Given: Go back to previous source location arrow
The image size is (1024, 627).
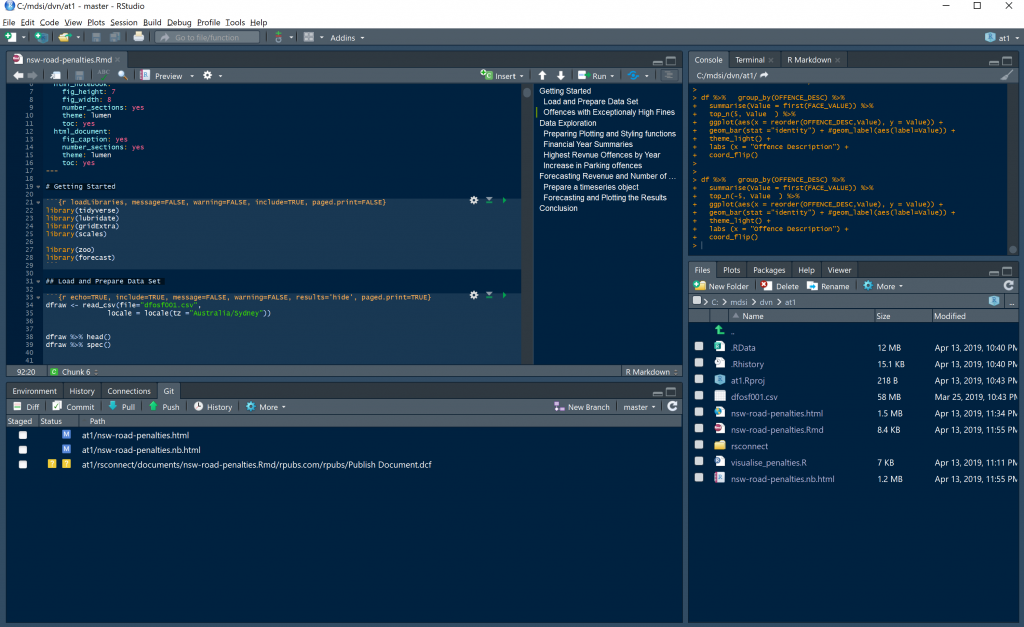Looking at the screenshot, I should (18, 76).
